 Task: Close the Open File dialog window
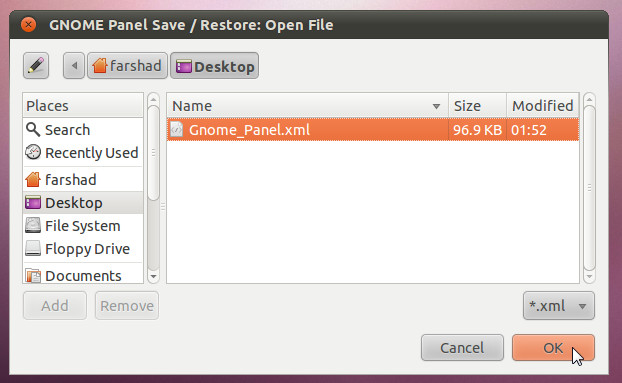point(28,25)
